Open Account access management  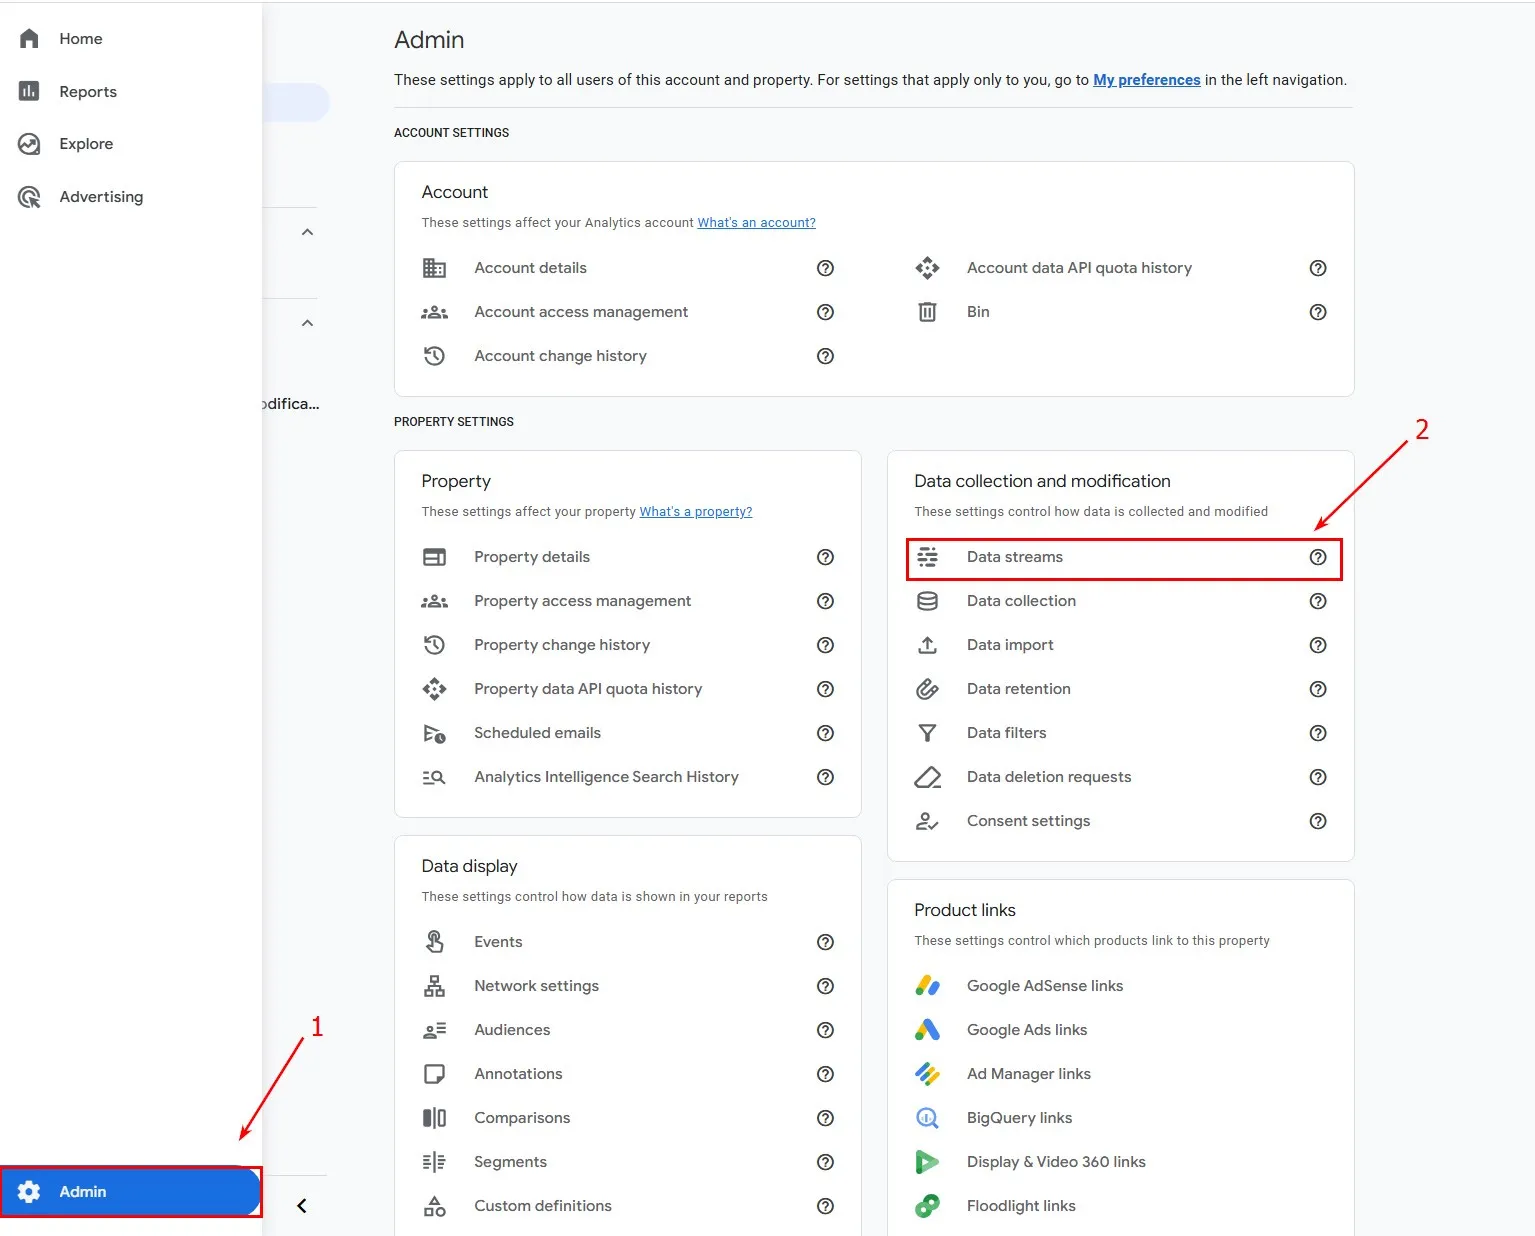[580, 312]
